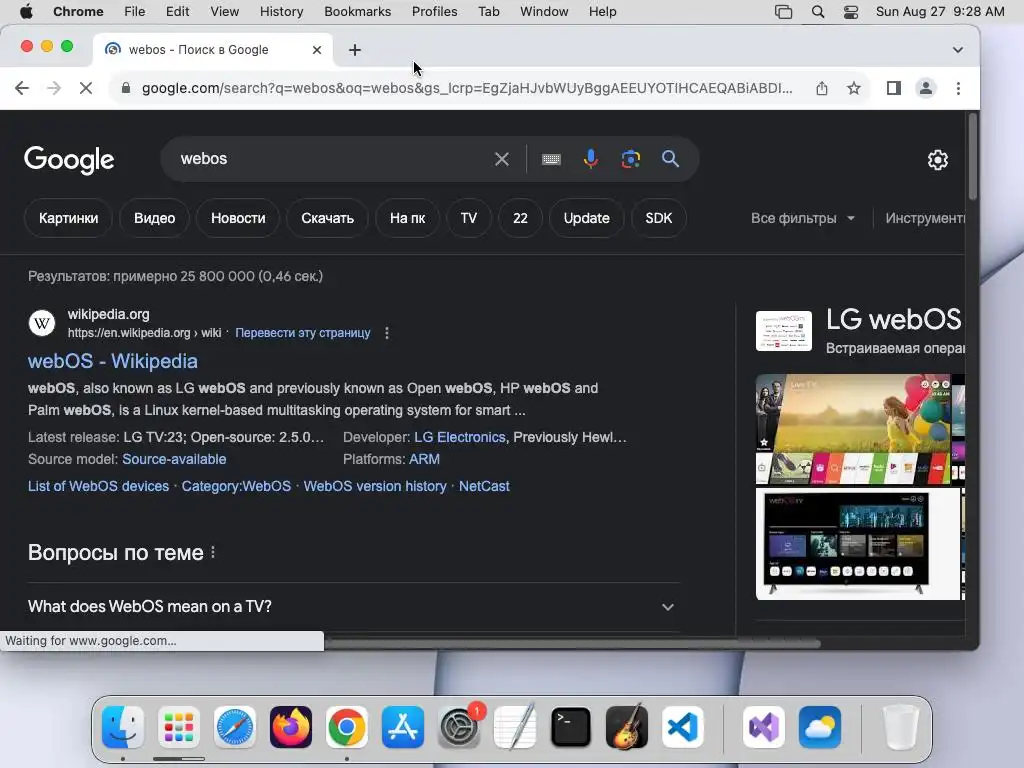Submit search with magnifier icon
Viewport: 1024px width, 768px height.
tap(670, 159)
